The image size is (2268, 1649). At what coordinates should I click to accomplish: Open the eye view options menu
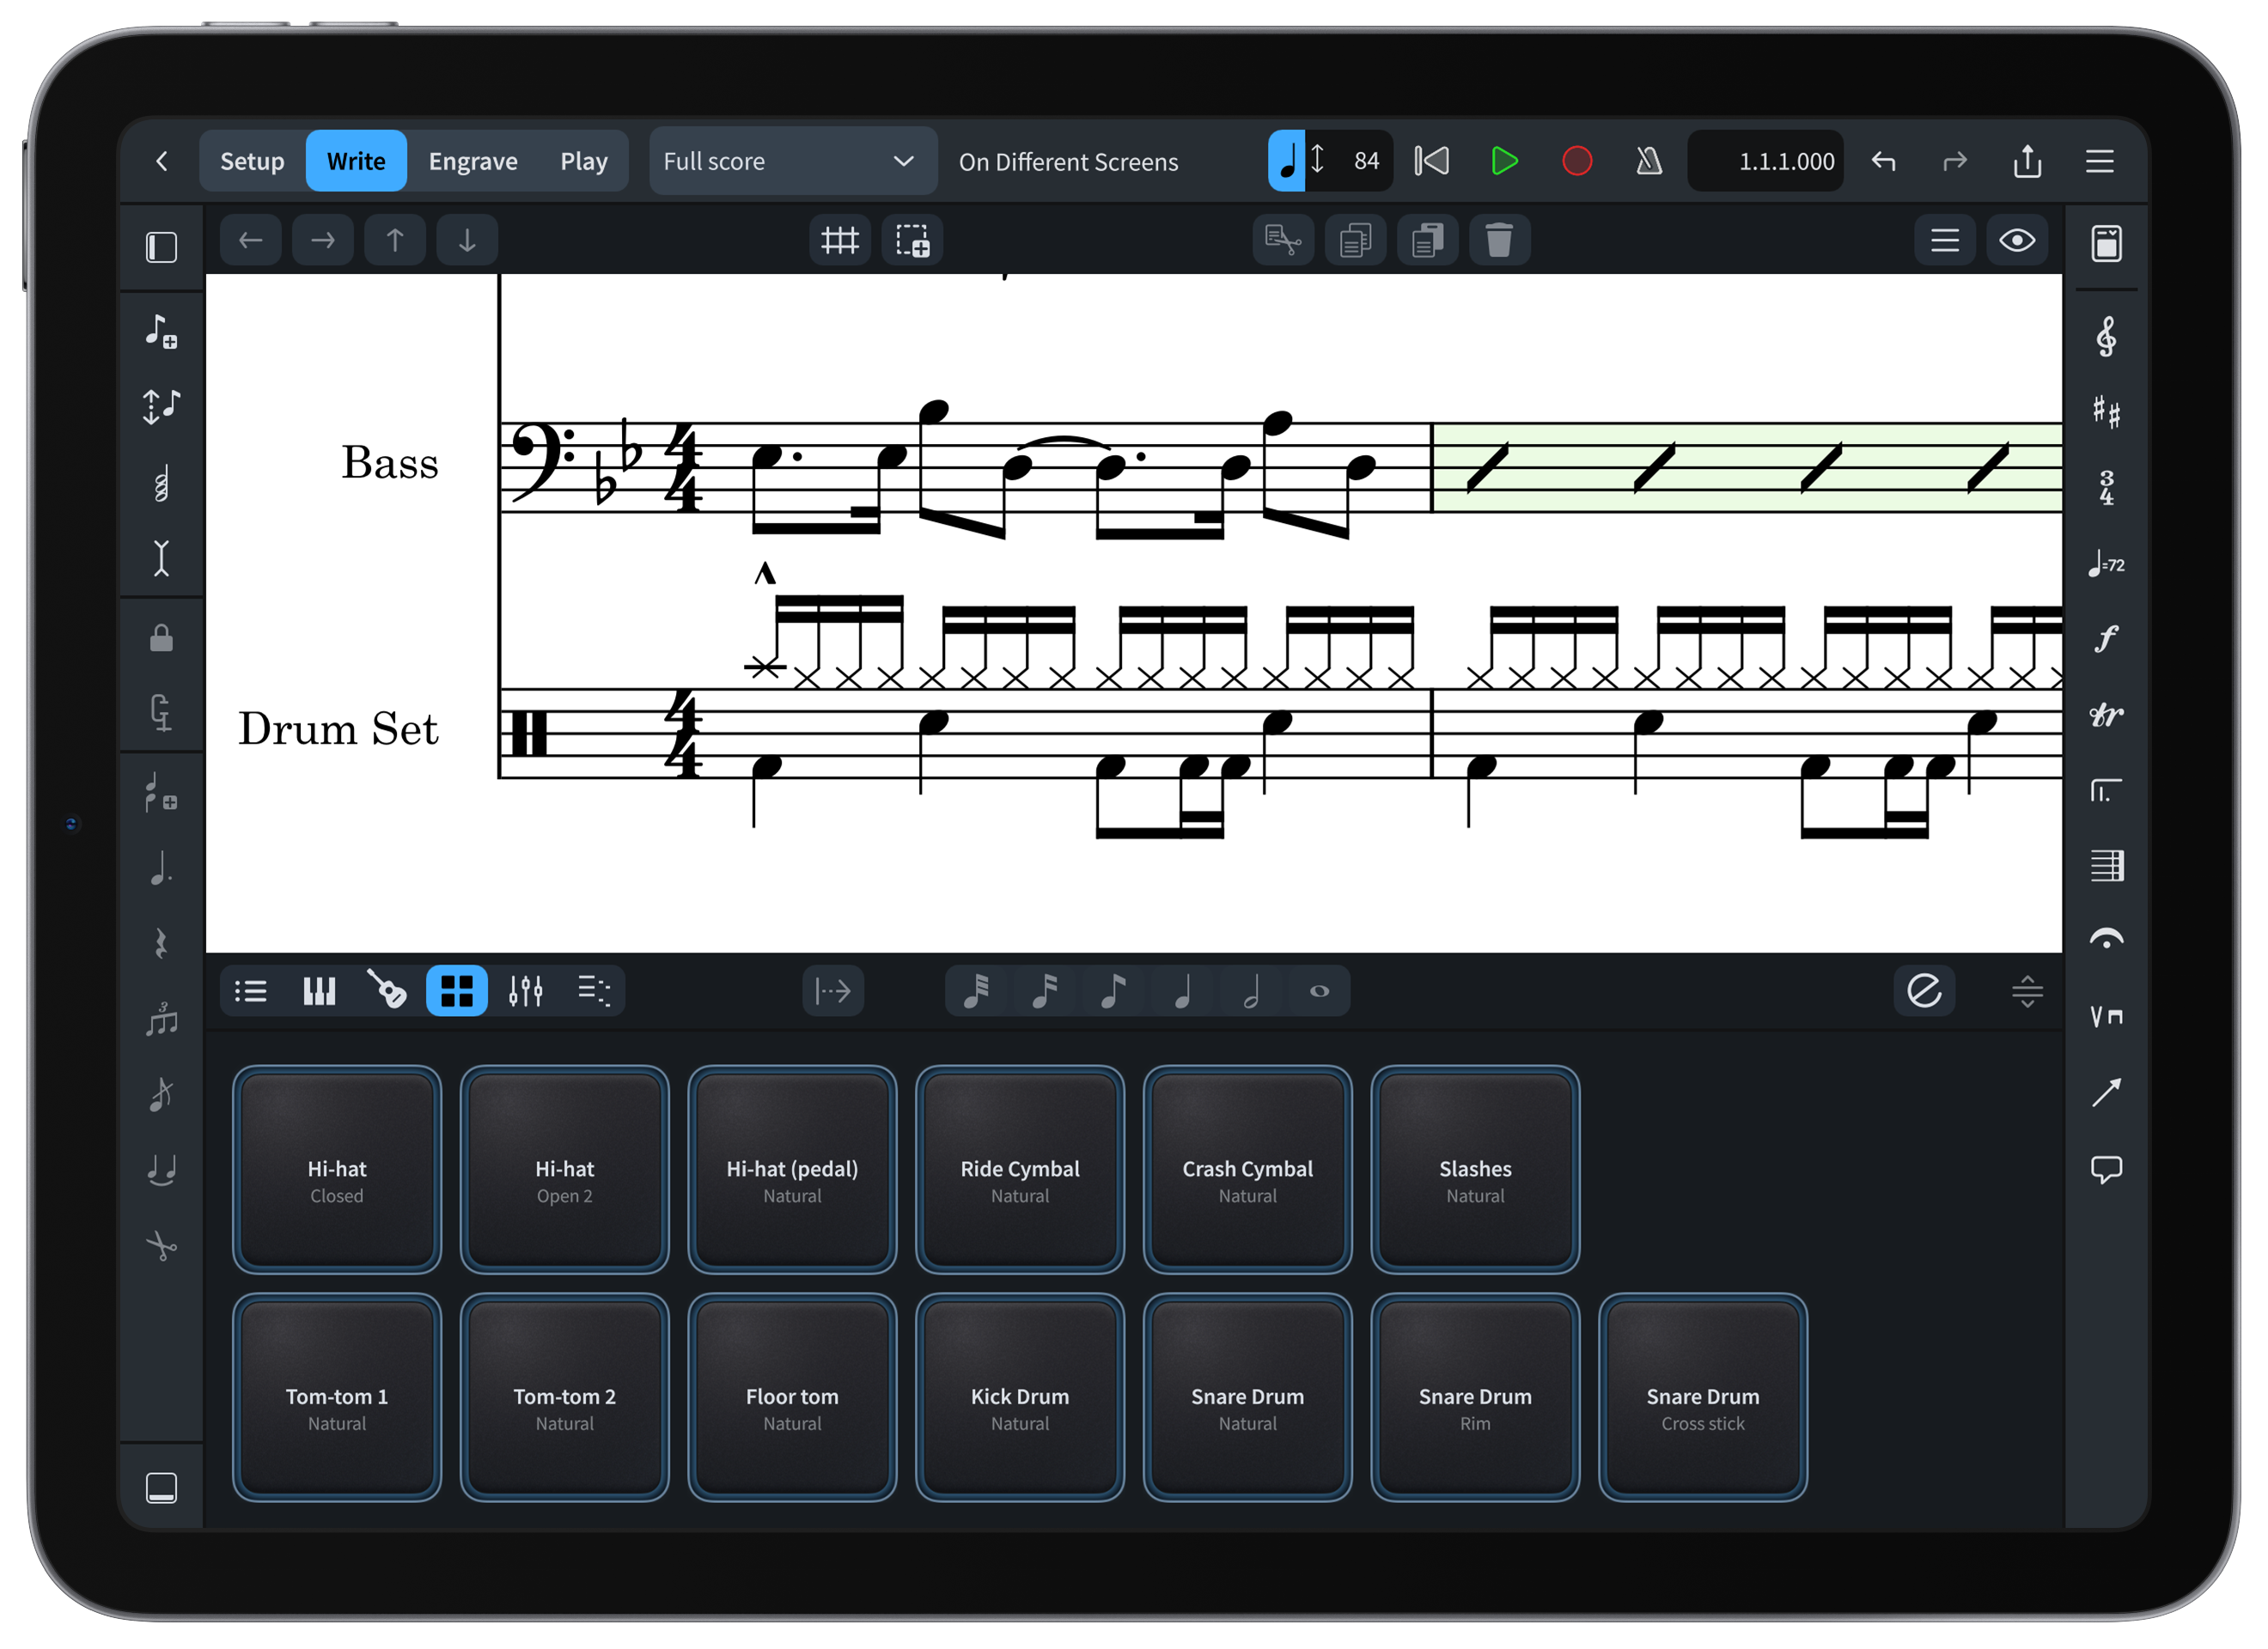point(2018,240)
